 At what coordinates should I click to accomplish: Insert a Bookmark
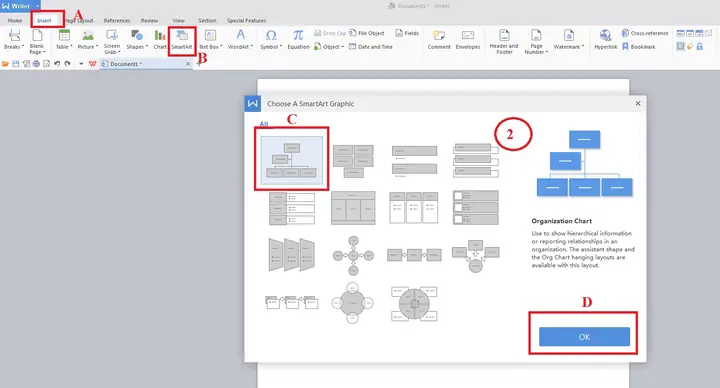pyautogui.click(x=638, y=47)
